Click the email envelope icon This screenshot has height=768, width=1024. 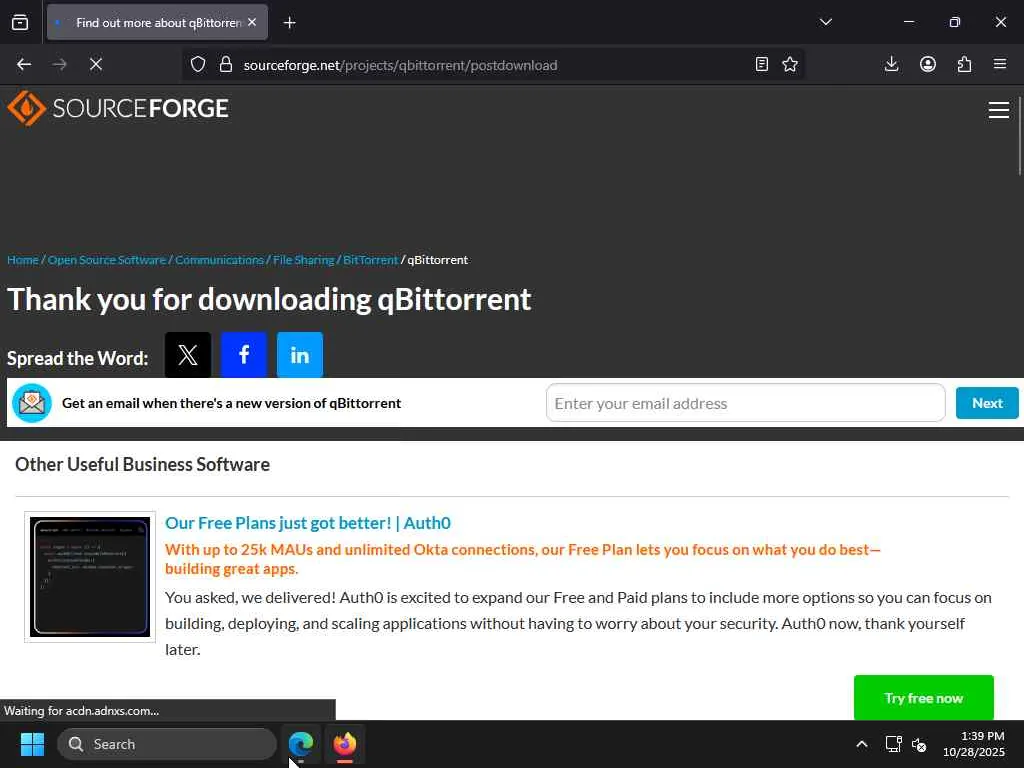point(32,403)
